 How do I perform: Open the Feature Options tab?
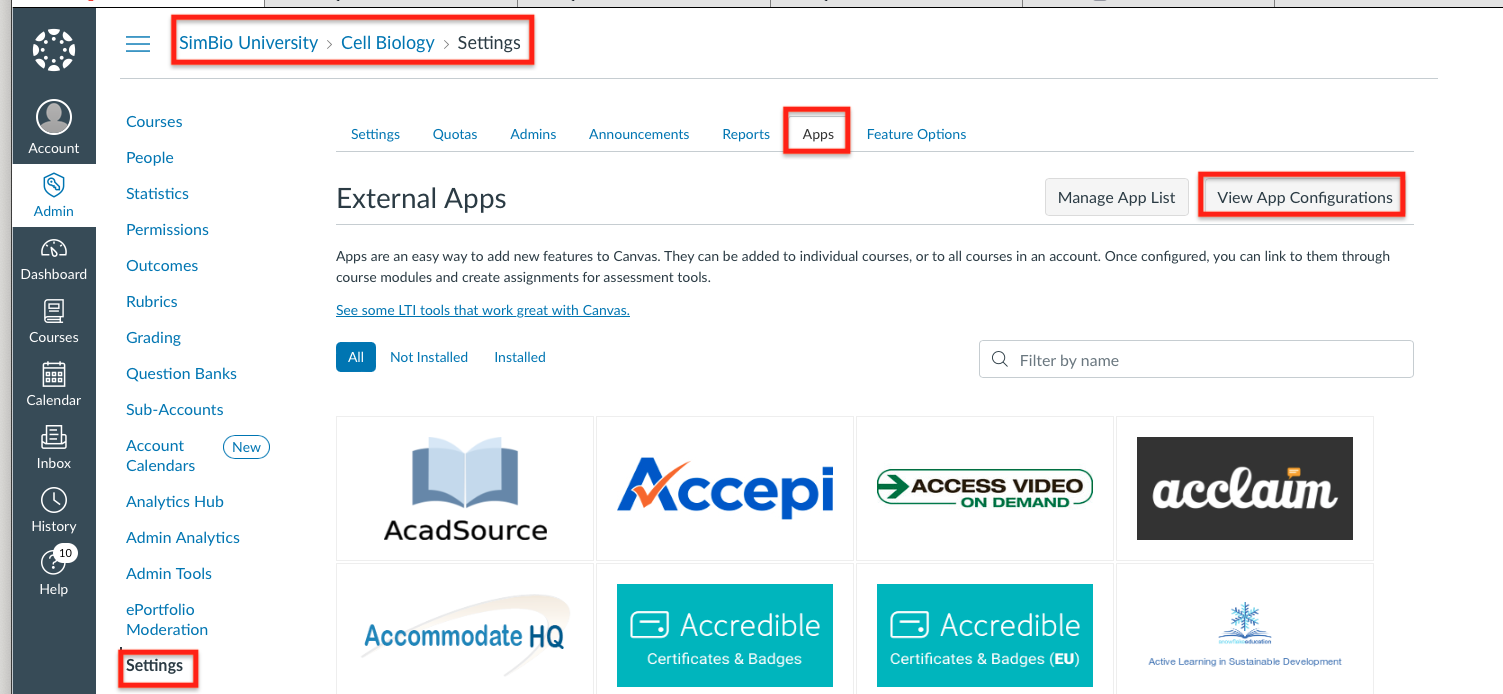pos(916,134)
